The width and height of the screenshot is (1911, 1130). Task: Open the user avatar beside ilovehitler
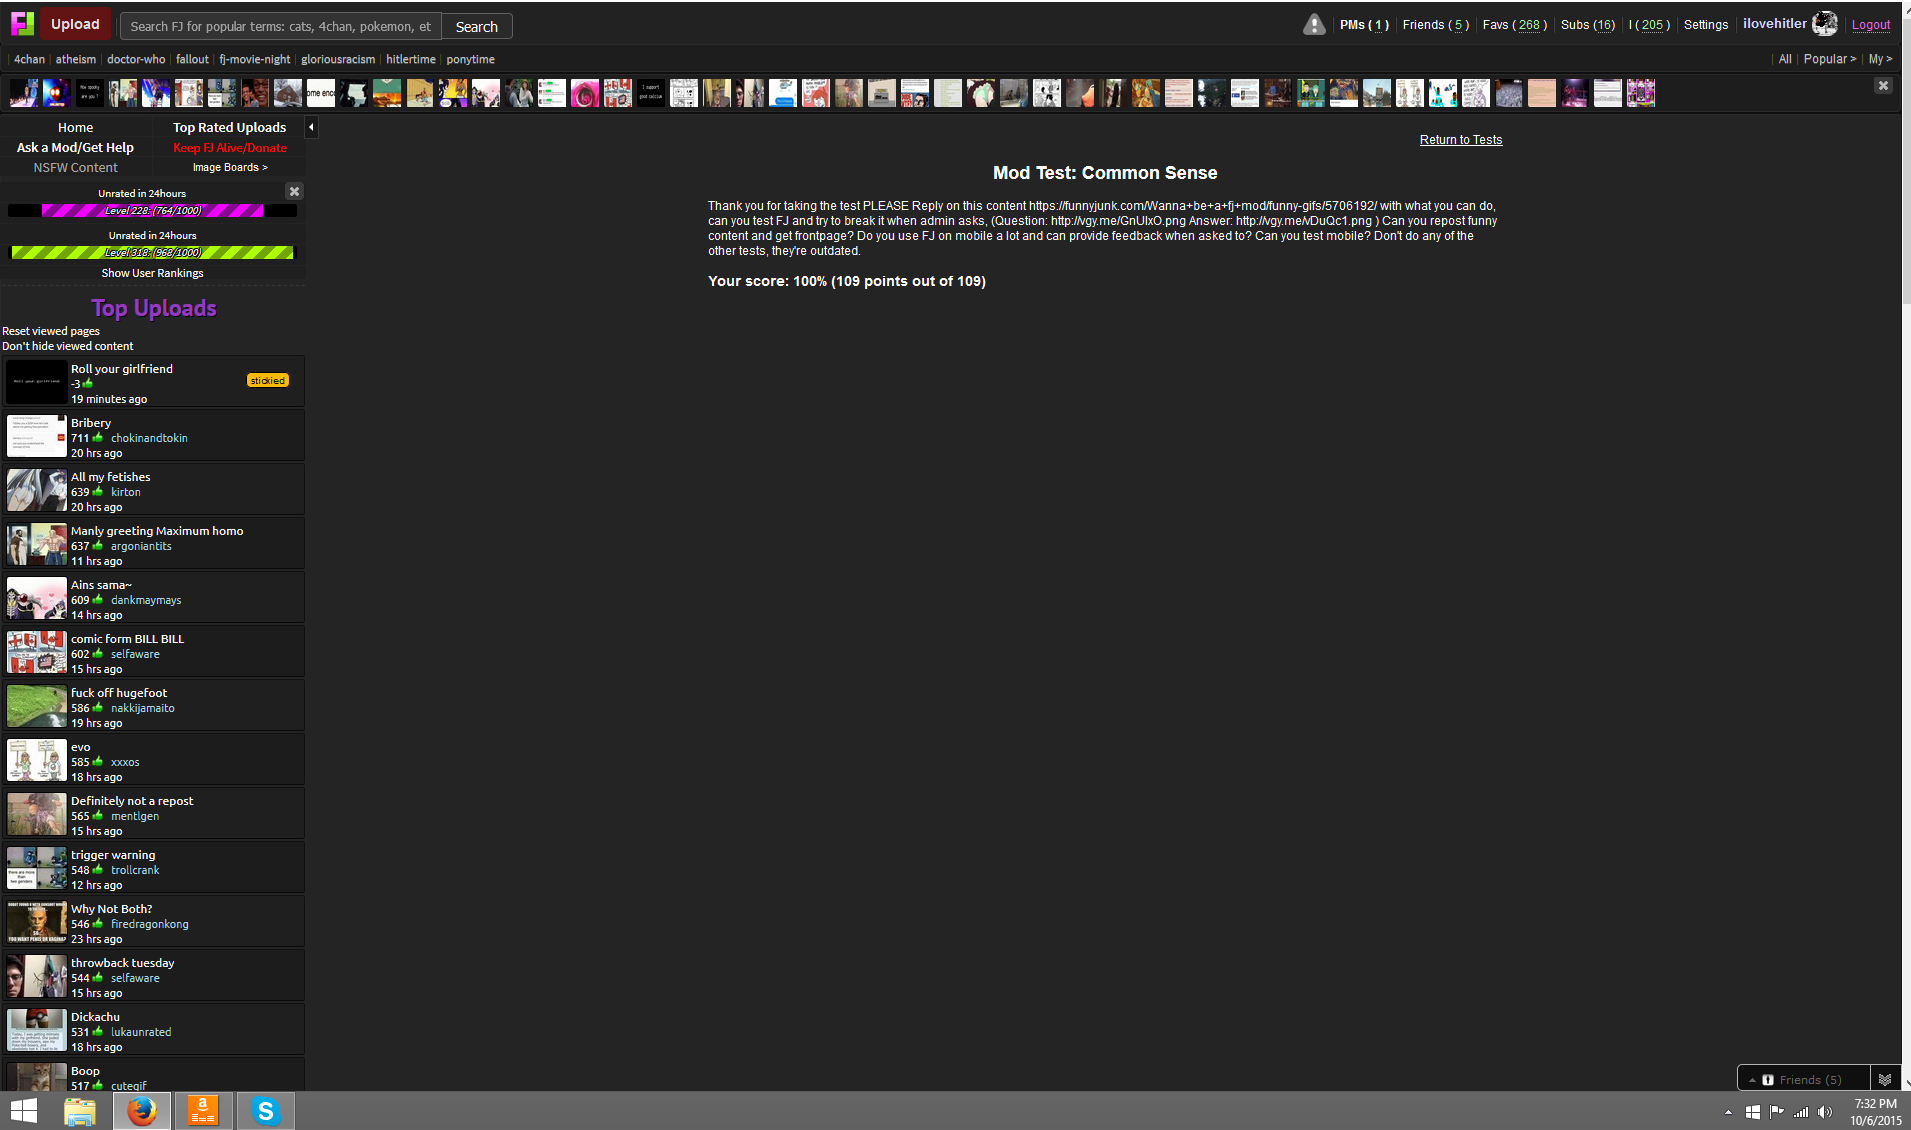pyautogui.click(x=1825, y=24)
